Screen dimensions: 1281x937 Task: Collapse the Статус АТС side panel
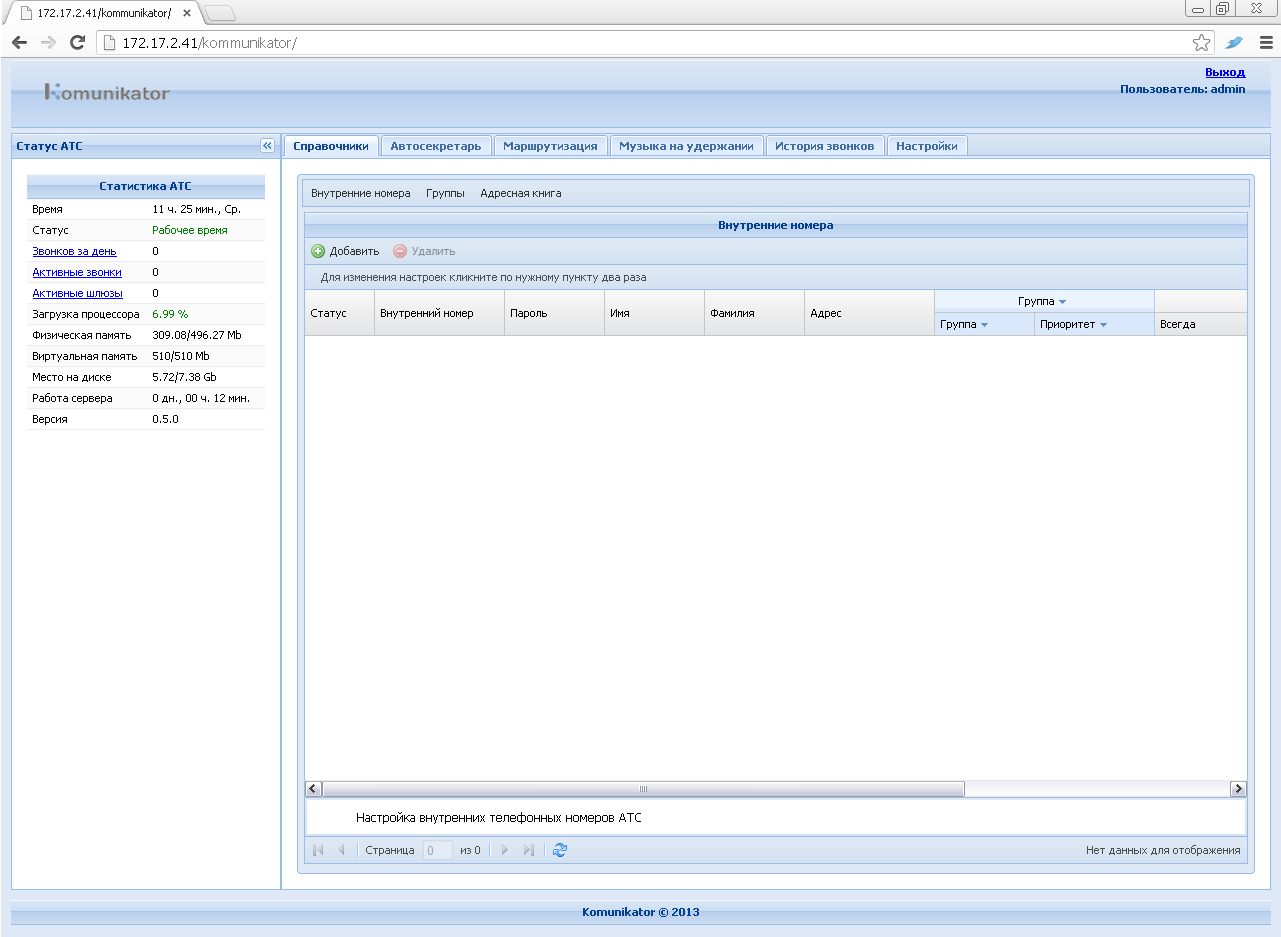pos(267,145)
